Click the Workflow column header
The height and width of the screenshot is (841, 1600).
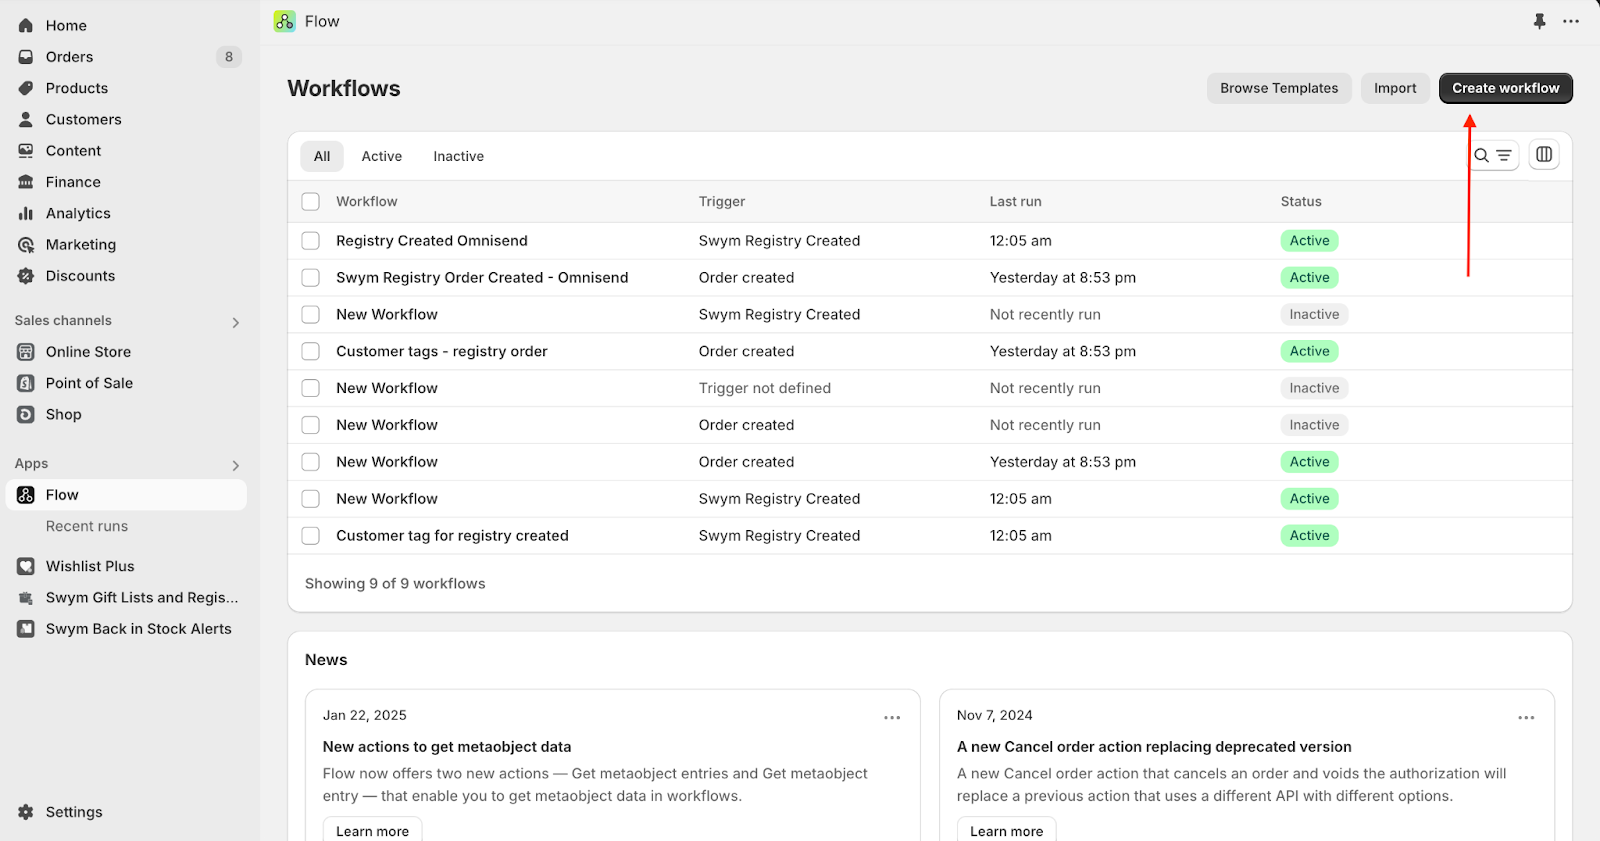tap(367, 202)
